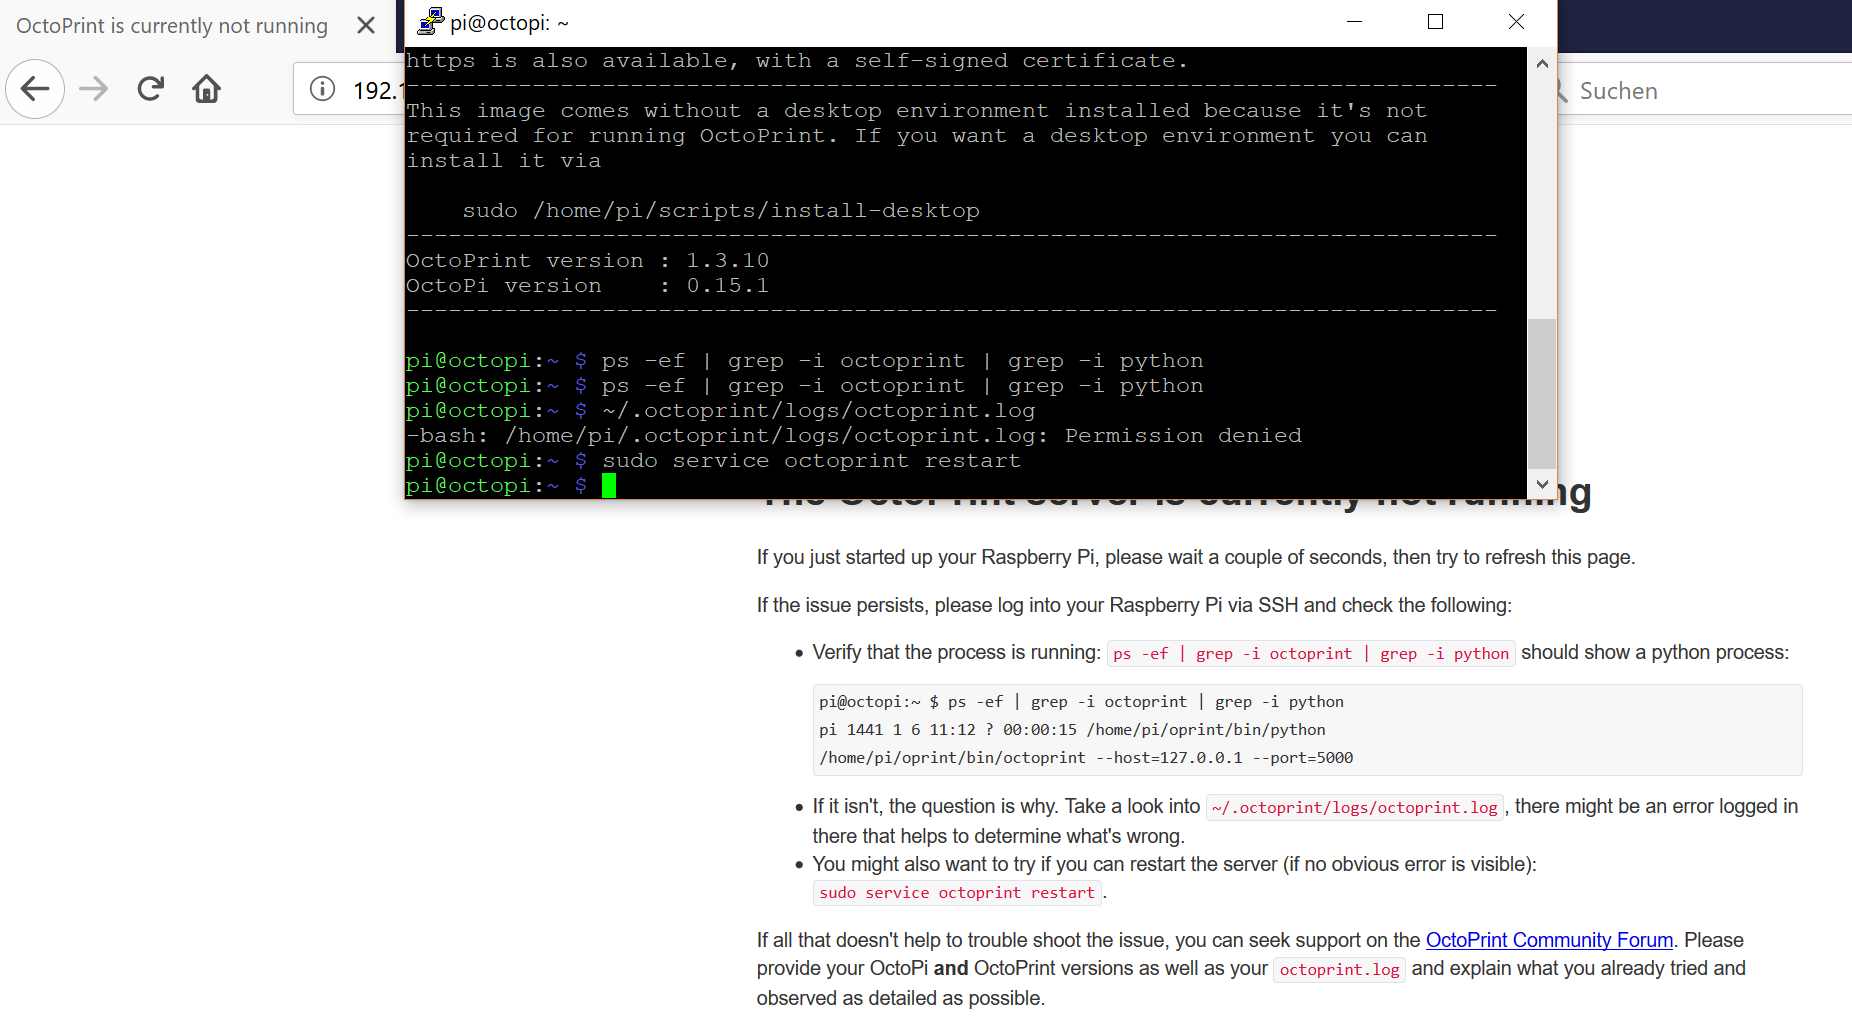Click the address bar showing 192.
Image resolution: width=1852 pixels, height=1026 pixels.
pyautogui.click(x=376, y=90)
